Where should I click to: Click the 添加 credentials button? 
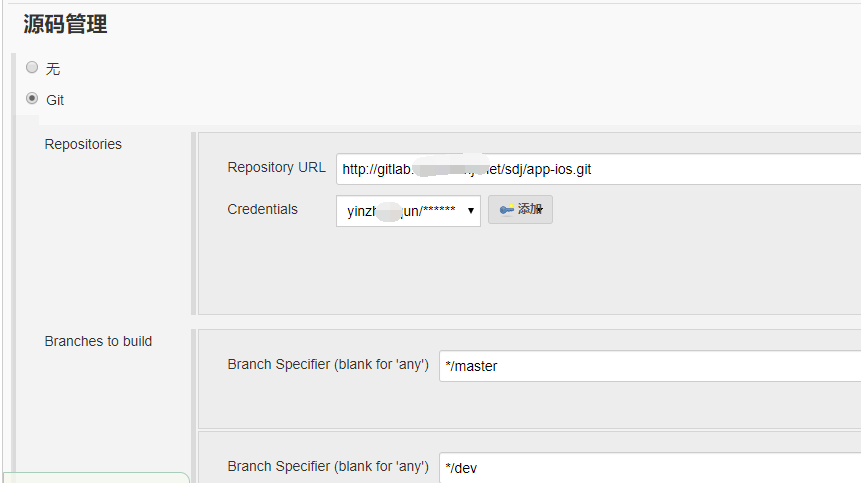[520, 210]
